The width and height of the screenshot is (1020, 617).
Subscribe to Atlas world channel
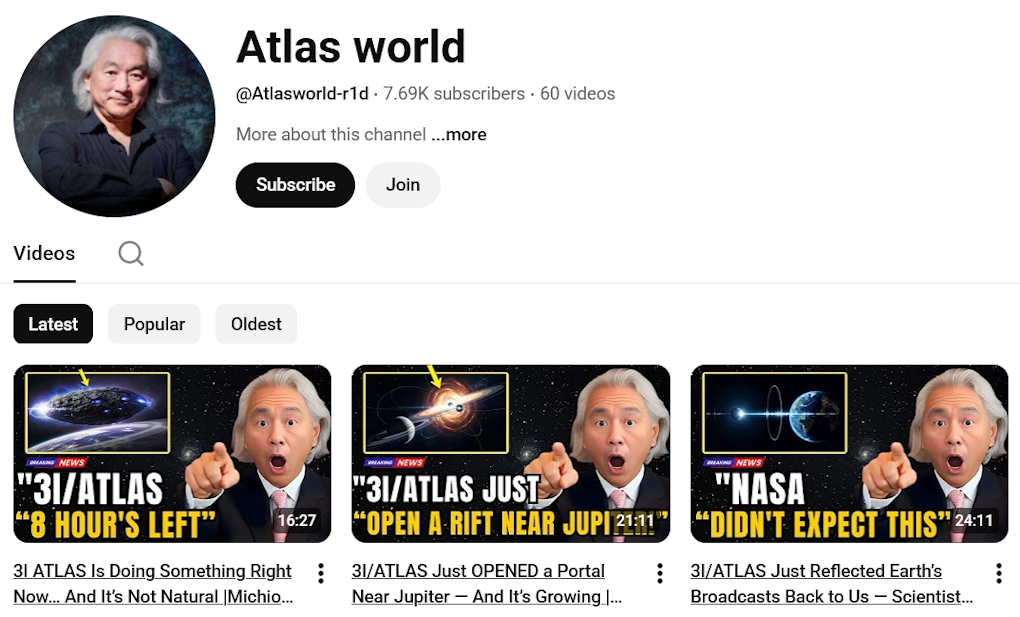pos(295,185)
